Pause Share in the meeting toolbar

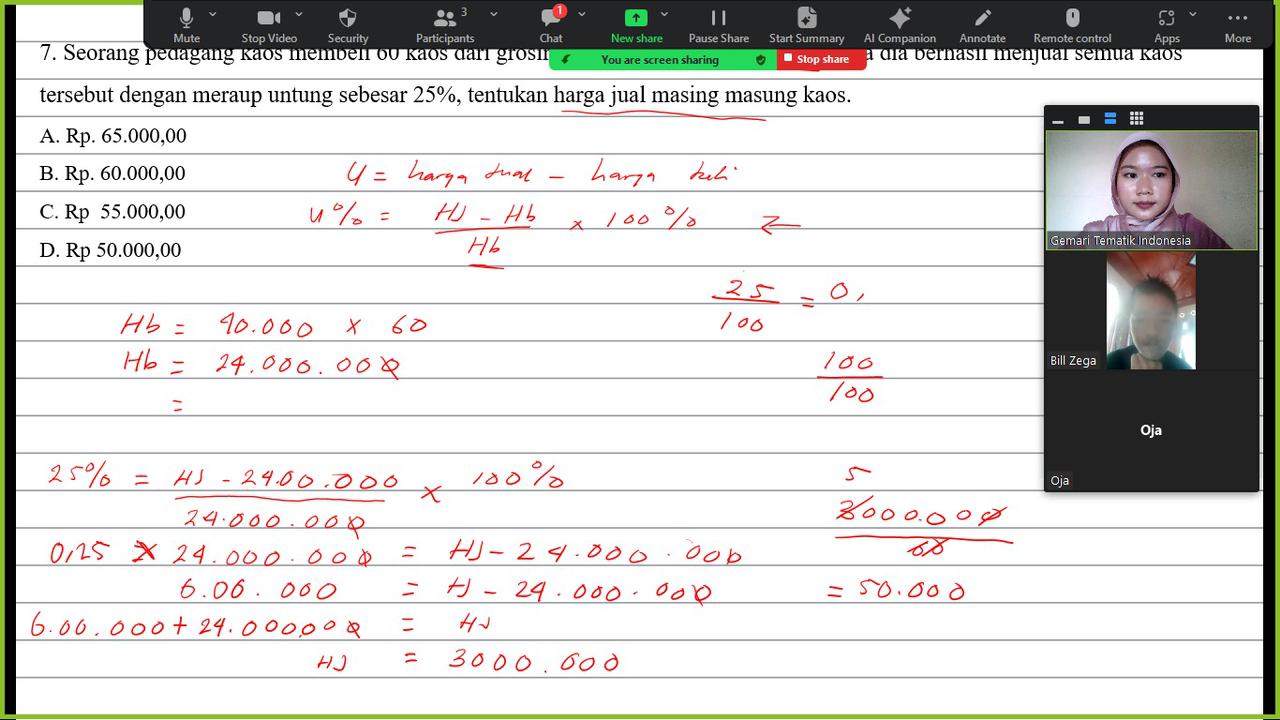pyautogui.click(x=718, y=18)
